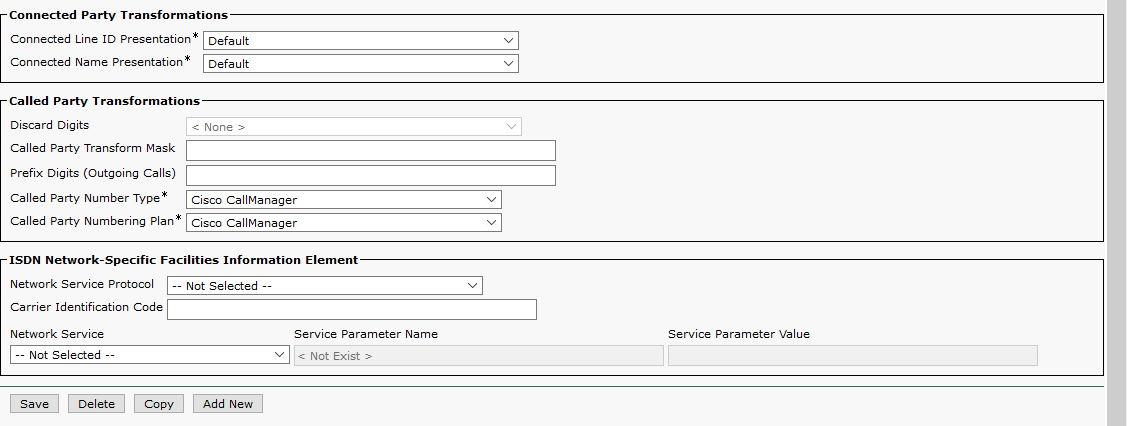The width and height of the screenshot is (1127, 426).
Task: Expand the Called Party Number Type dropdown
Action: click(343, 200)
